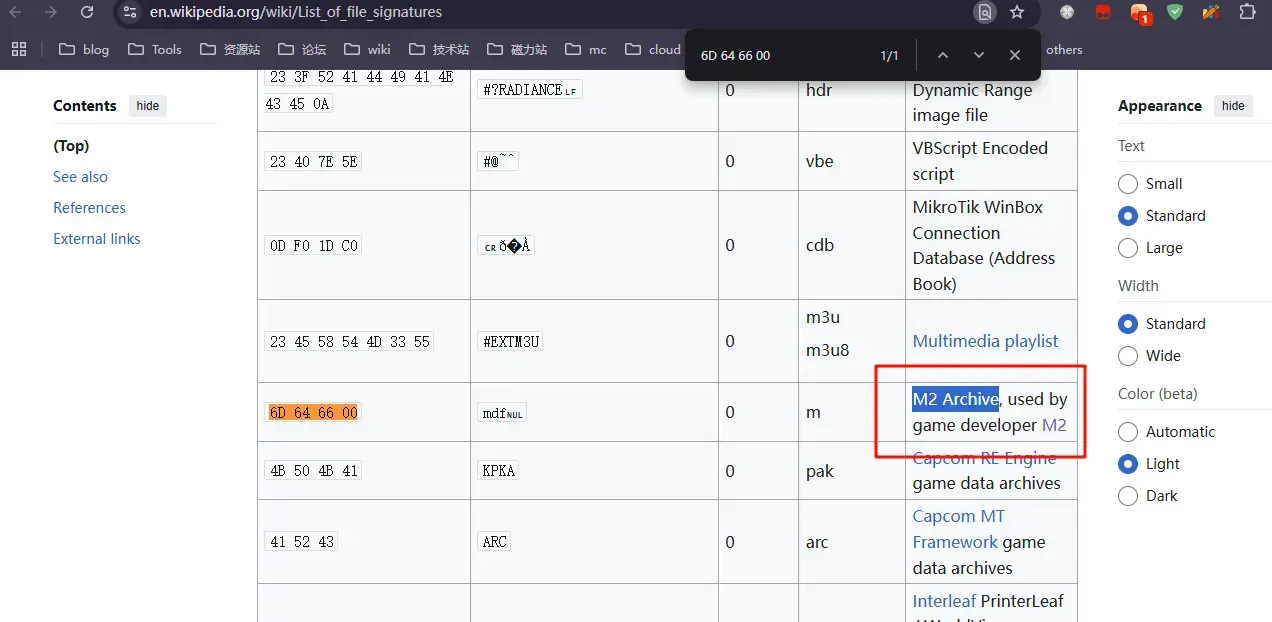Select the Small text size option
1272x622 pixels.
(1128, 184)
